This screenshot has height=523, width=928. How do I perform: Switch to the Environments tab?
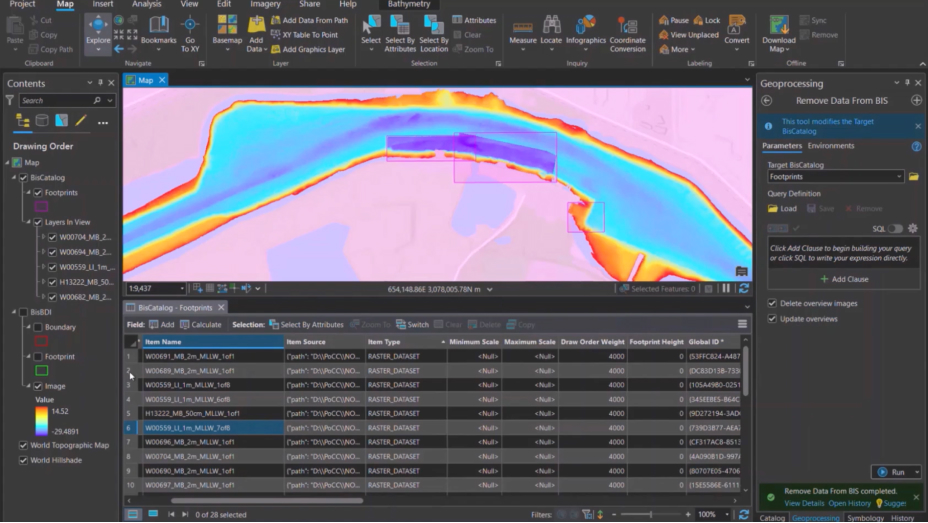click(x=831, y=146)
